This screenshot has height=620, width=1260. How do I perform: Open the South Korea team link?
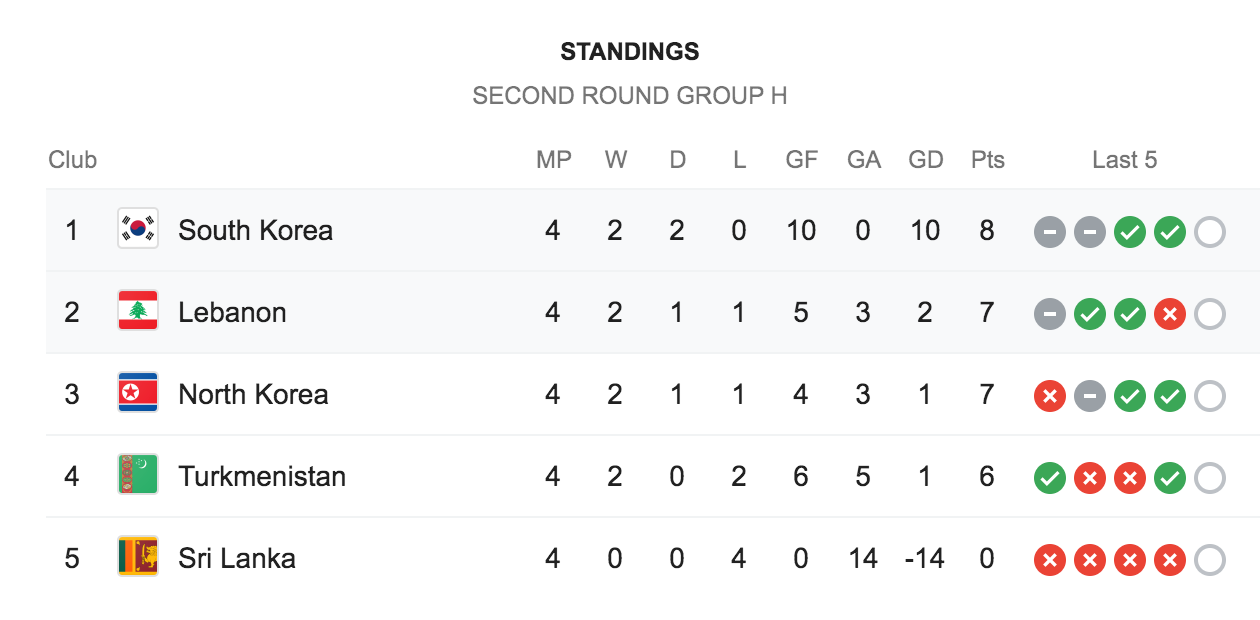point(255,230)
